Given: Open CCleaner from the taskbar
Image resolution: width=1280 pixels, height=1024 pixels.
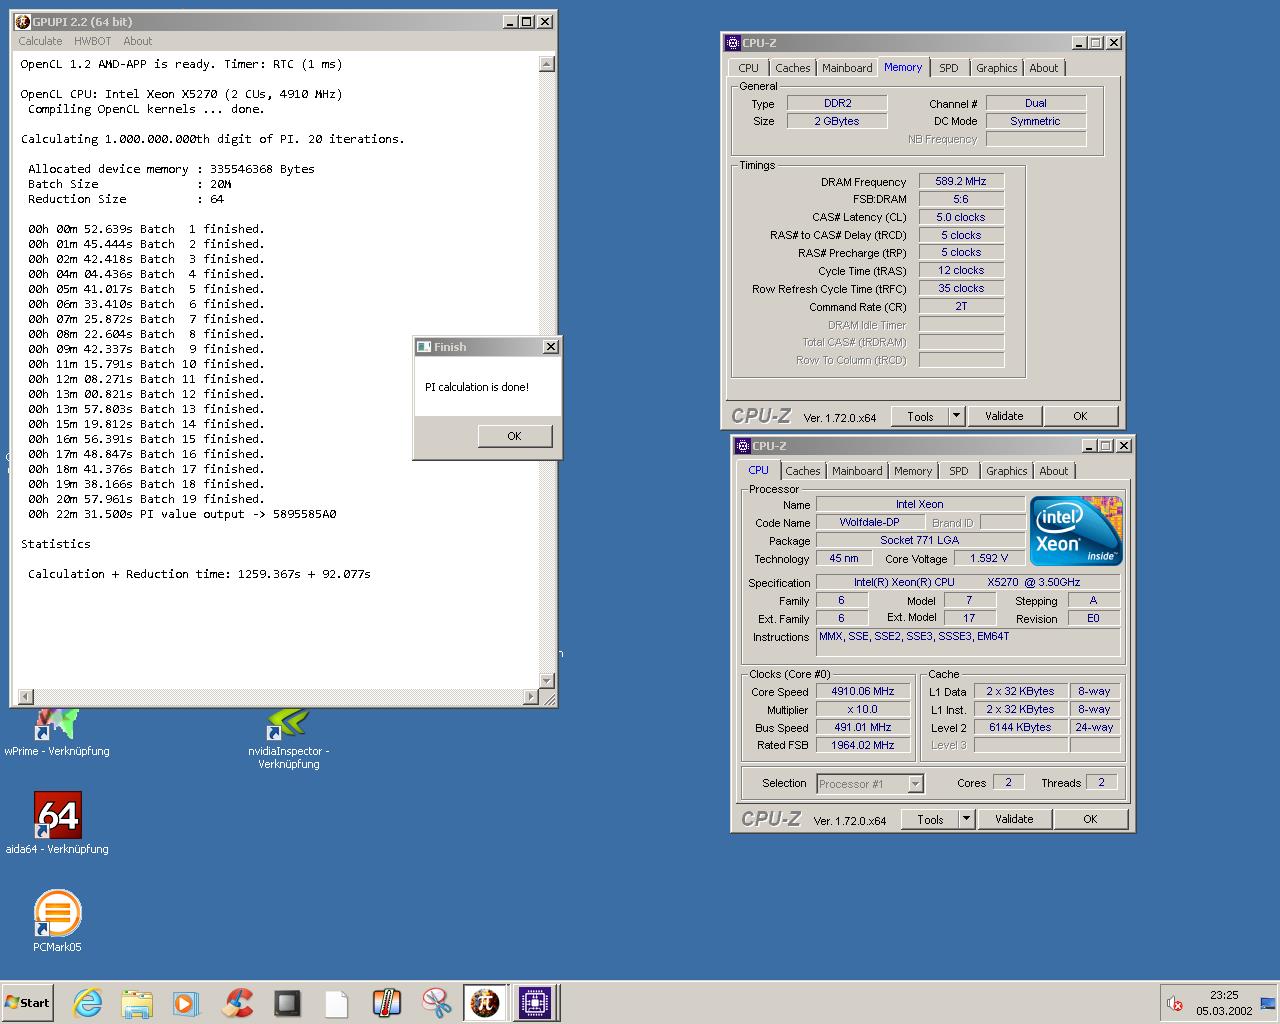Looking at the screenshot, I should [x=237, y=1003].
